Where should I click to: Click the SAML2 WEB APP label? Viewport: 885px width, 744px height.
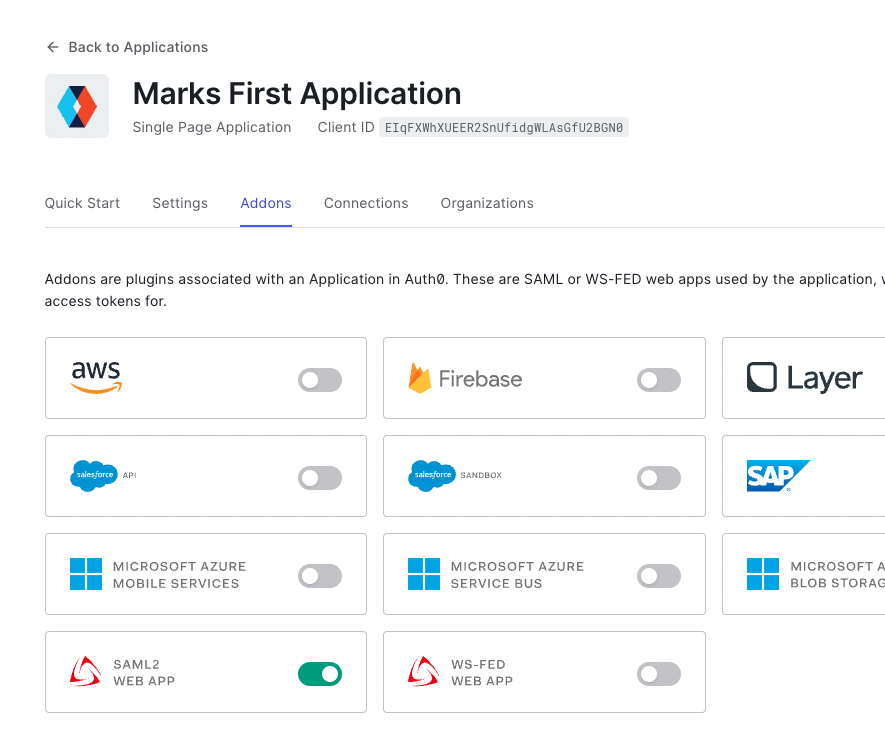tap(144, 673)
